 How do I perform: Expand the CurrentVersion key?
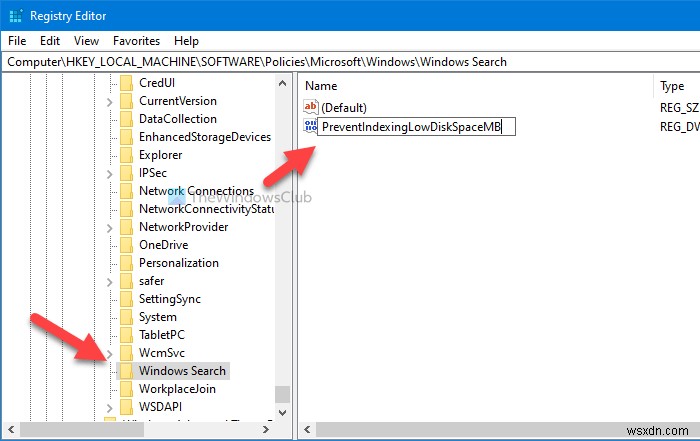(x=109, y=102)
